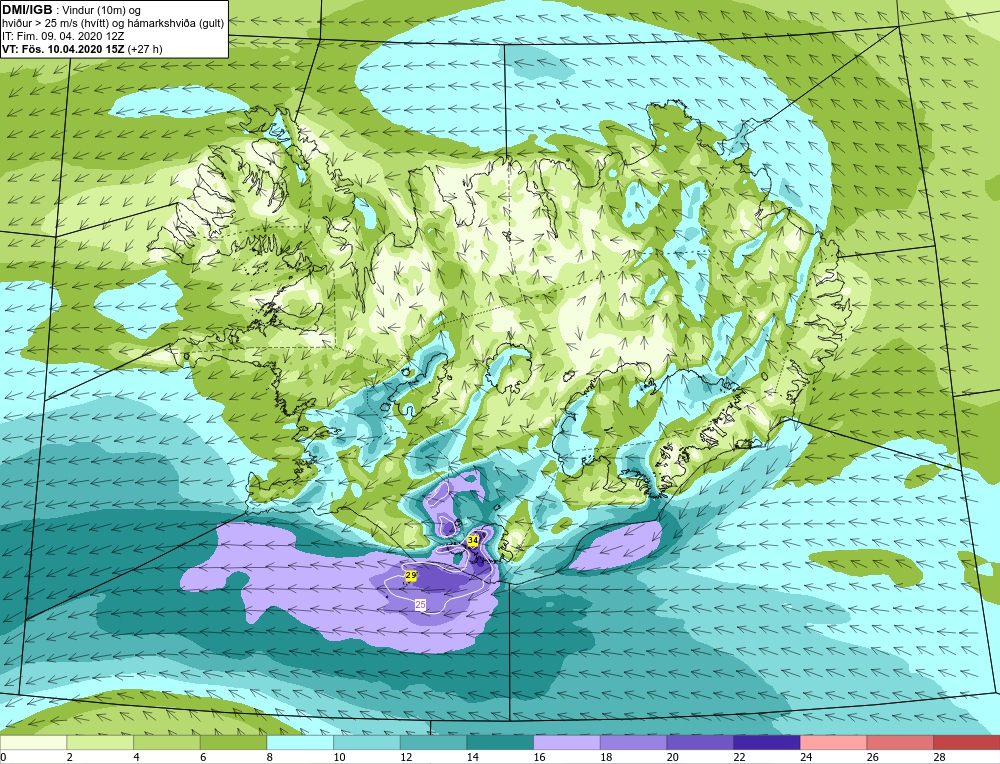
Task: Click the yellow 34 gust marker
Action: pyautogui.click(x=473, y=541)
